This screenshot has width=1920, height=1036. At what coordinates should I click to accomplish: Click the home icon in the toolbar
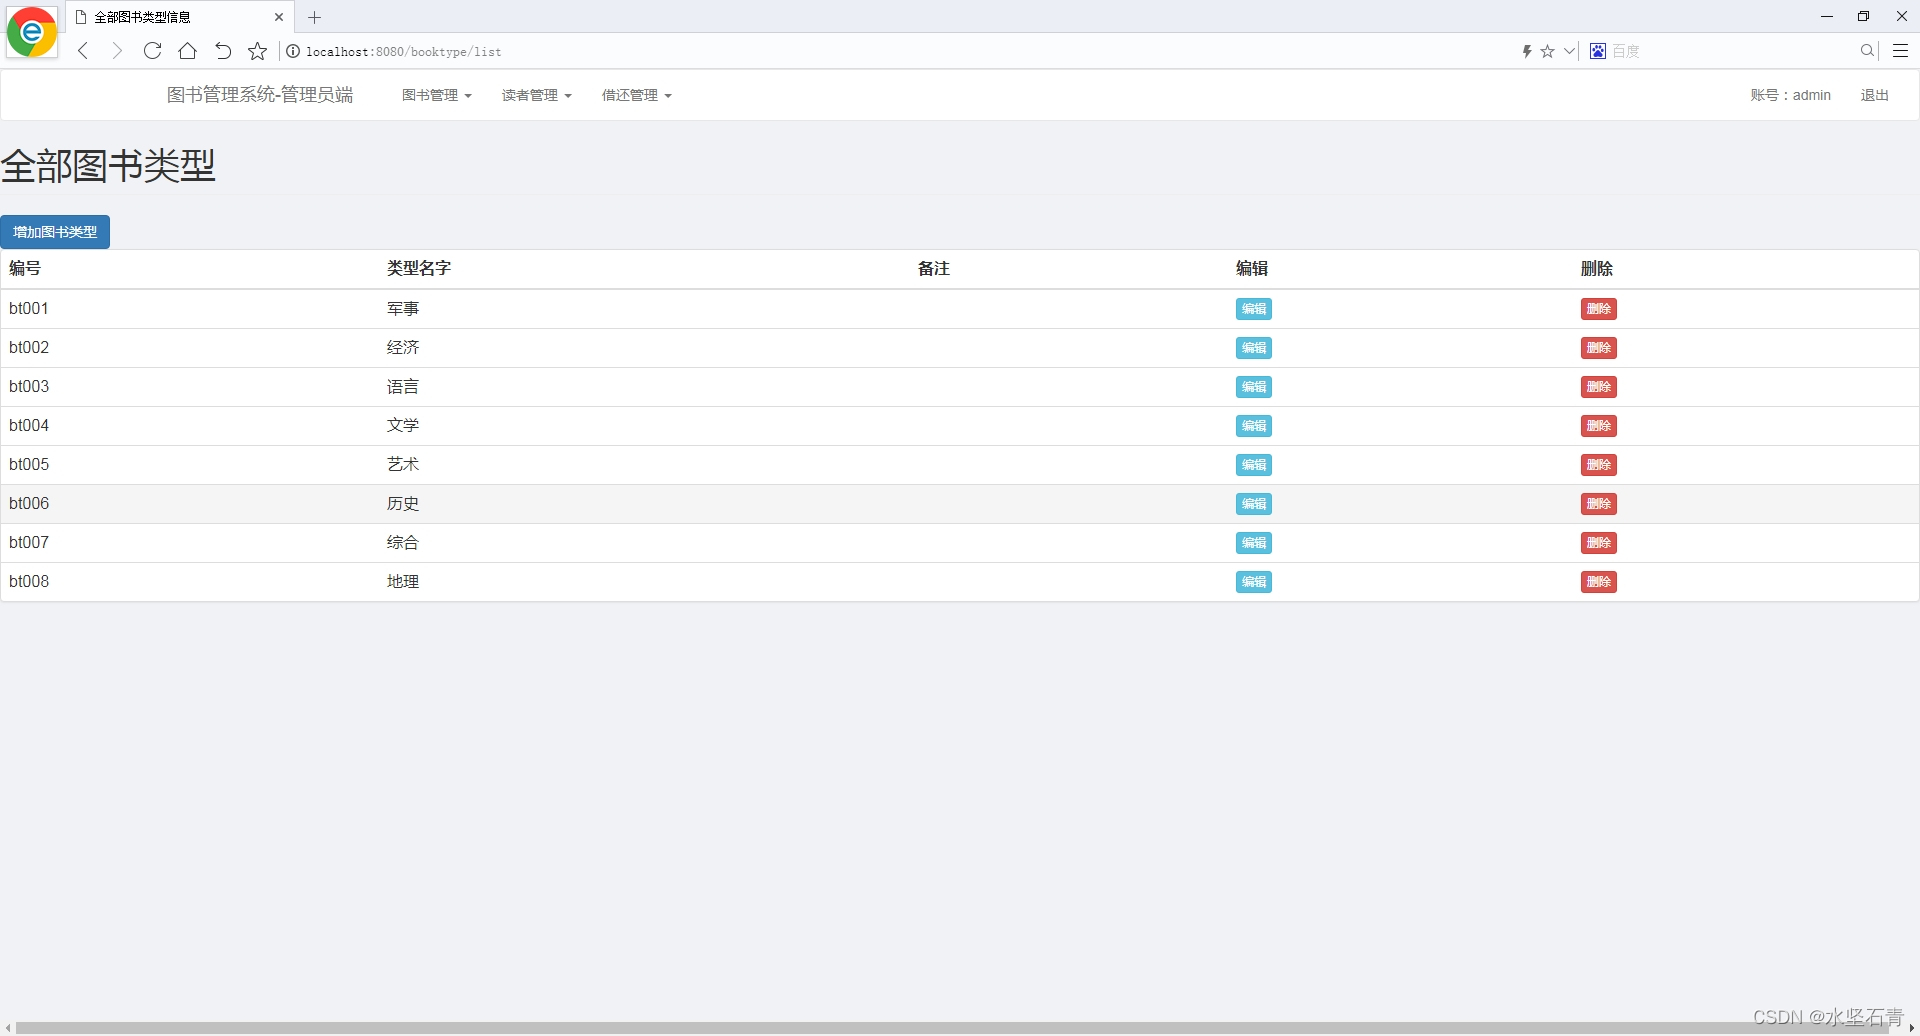pyautogui.click(x=187, y=51)
